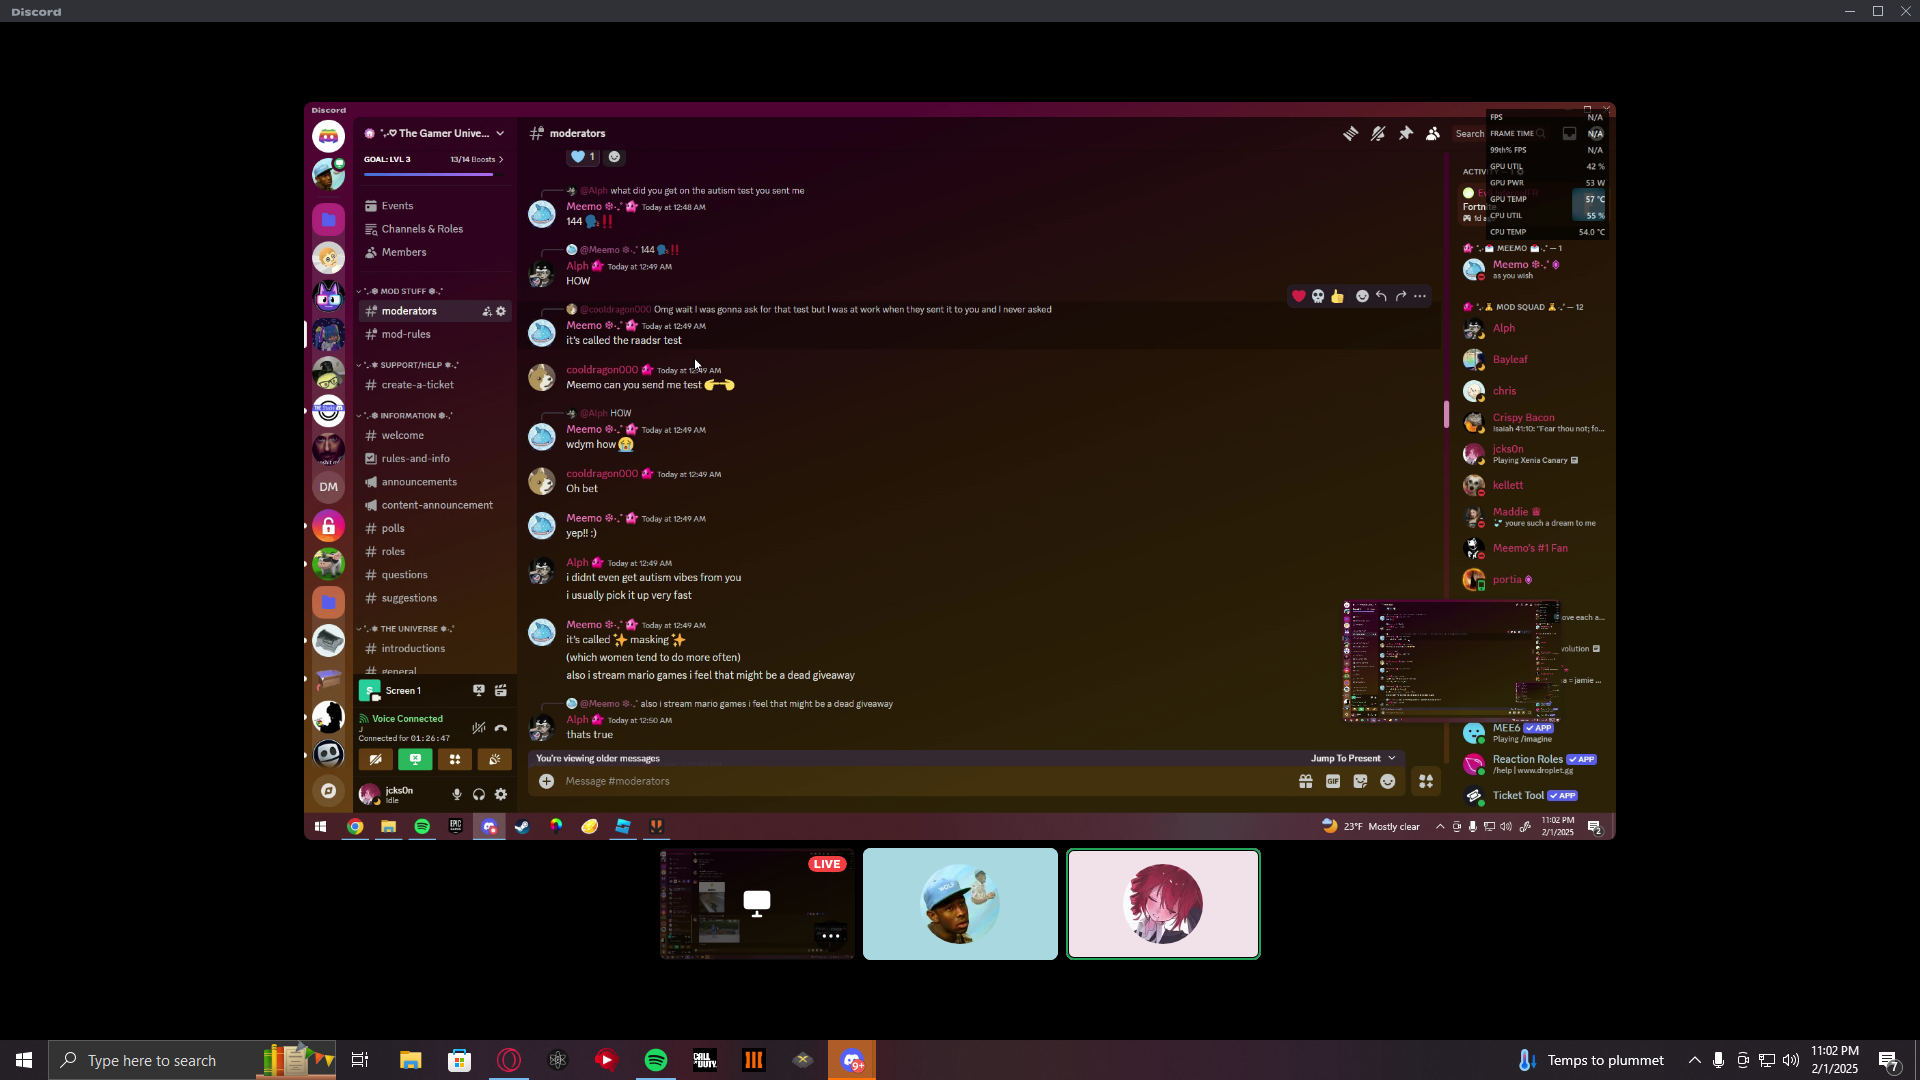Click the pinned messages pin icon
The width and height of the screenshot is (1920, 1080).
click(x=1406, y=133)
